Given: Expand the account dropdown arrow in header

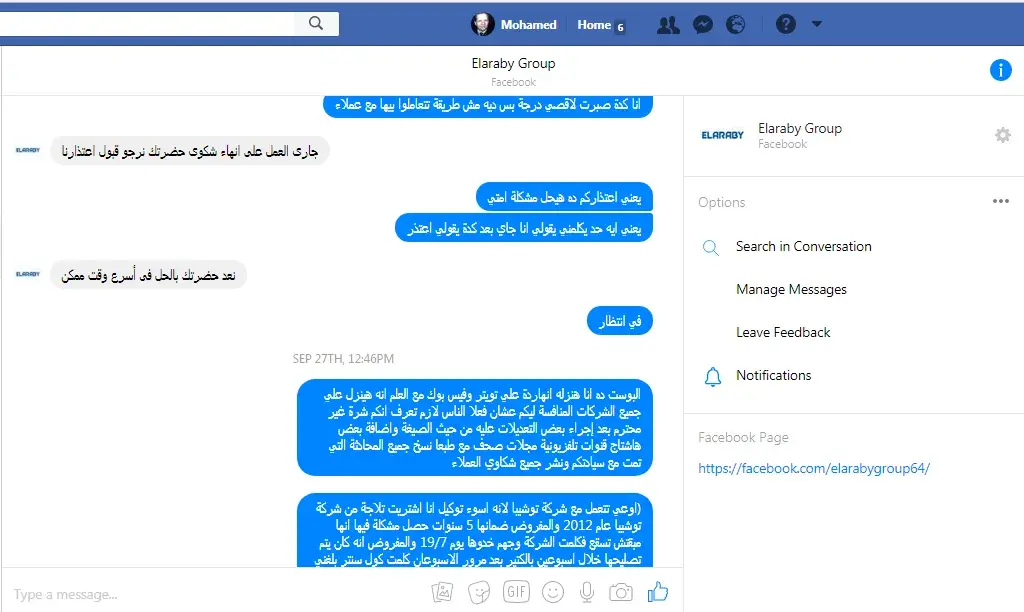Looking at the screenshot, I should [816, 24].
